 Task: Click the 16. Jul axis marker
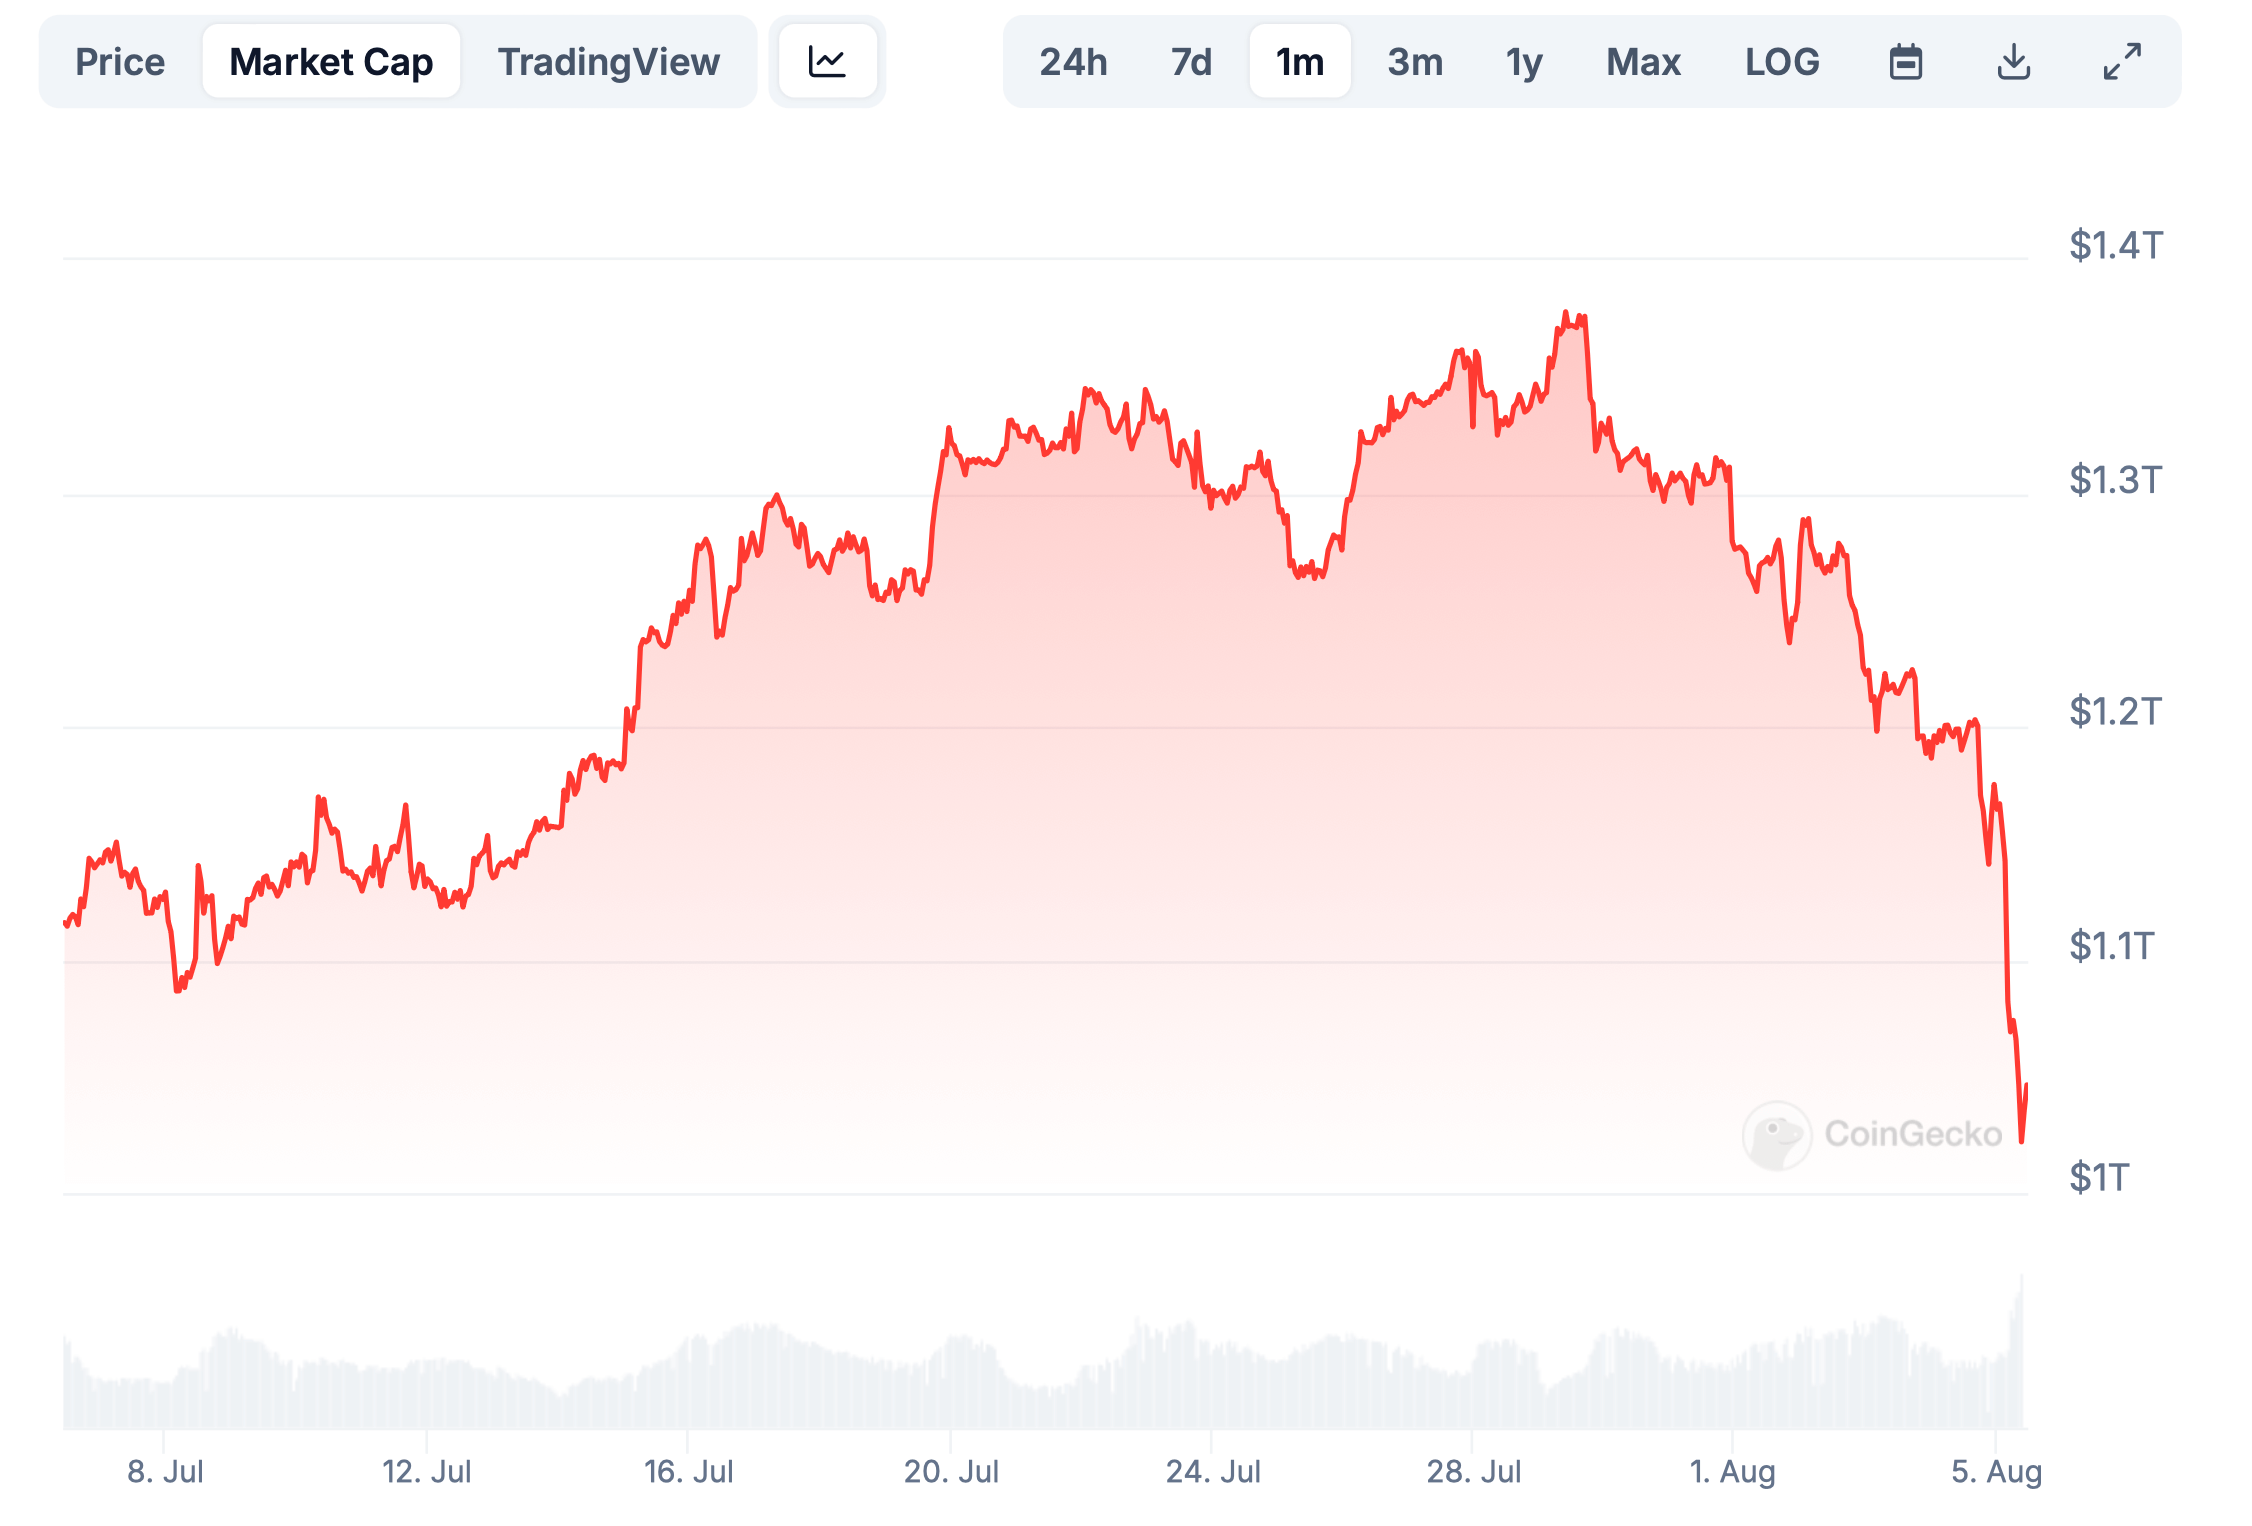(x=688, y=1471)
